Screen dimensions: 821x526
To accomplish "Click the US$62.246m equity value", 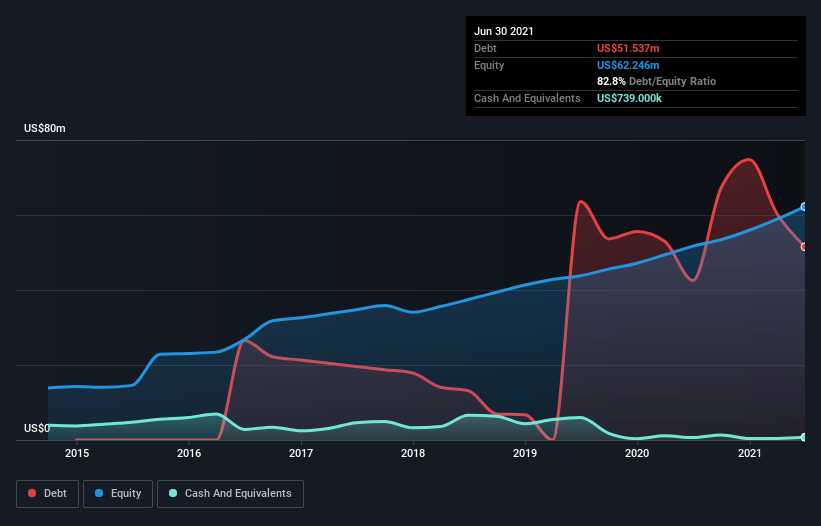I will (x=628, y=65).
